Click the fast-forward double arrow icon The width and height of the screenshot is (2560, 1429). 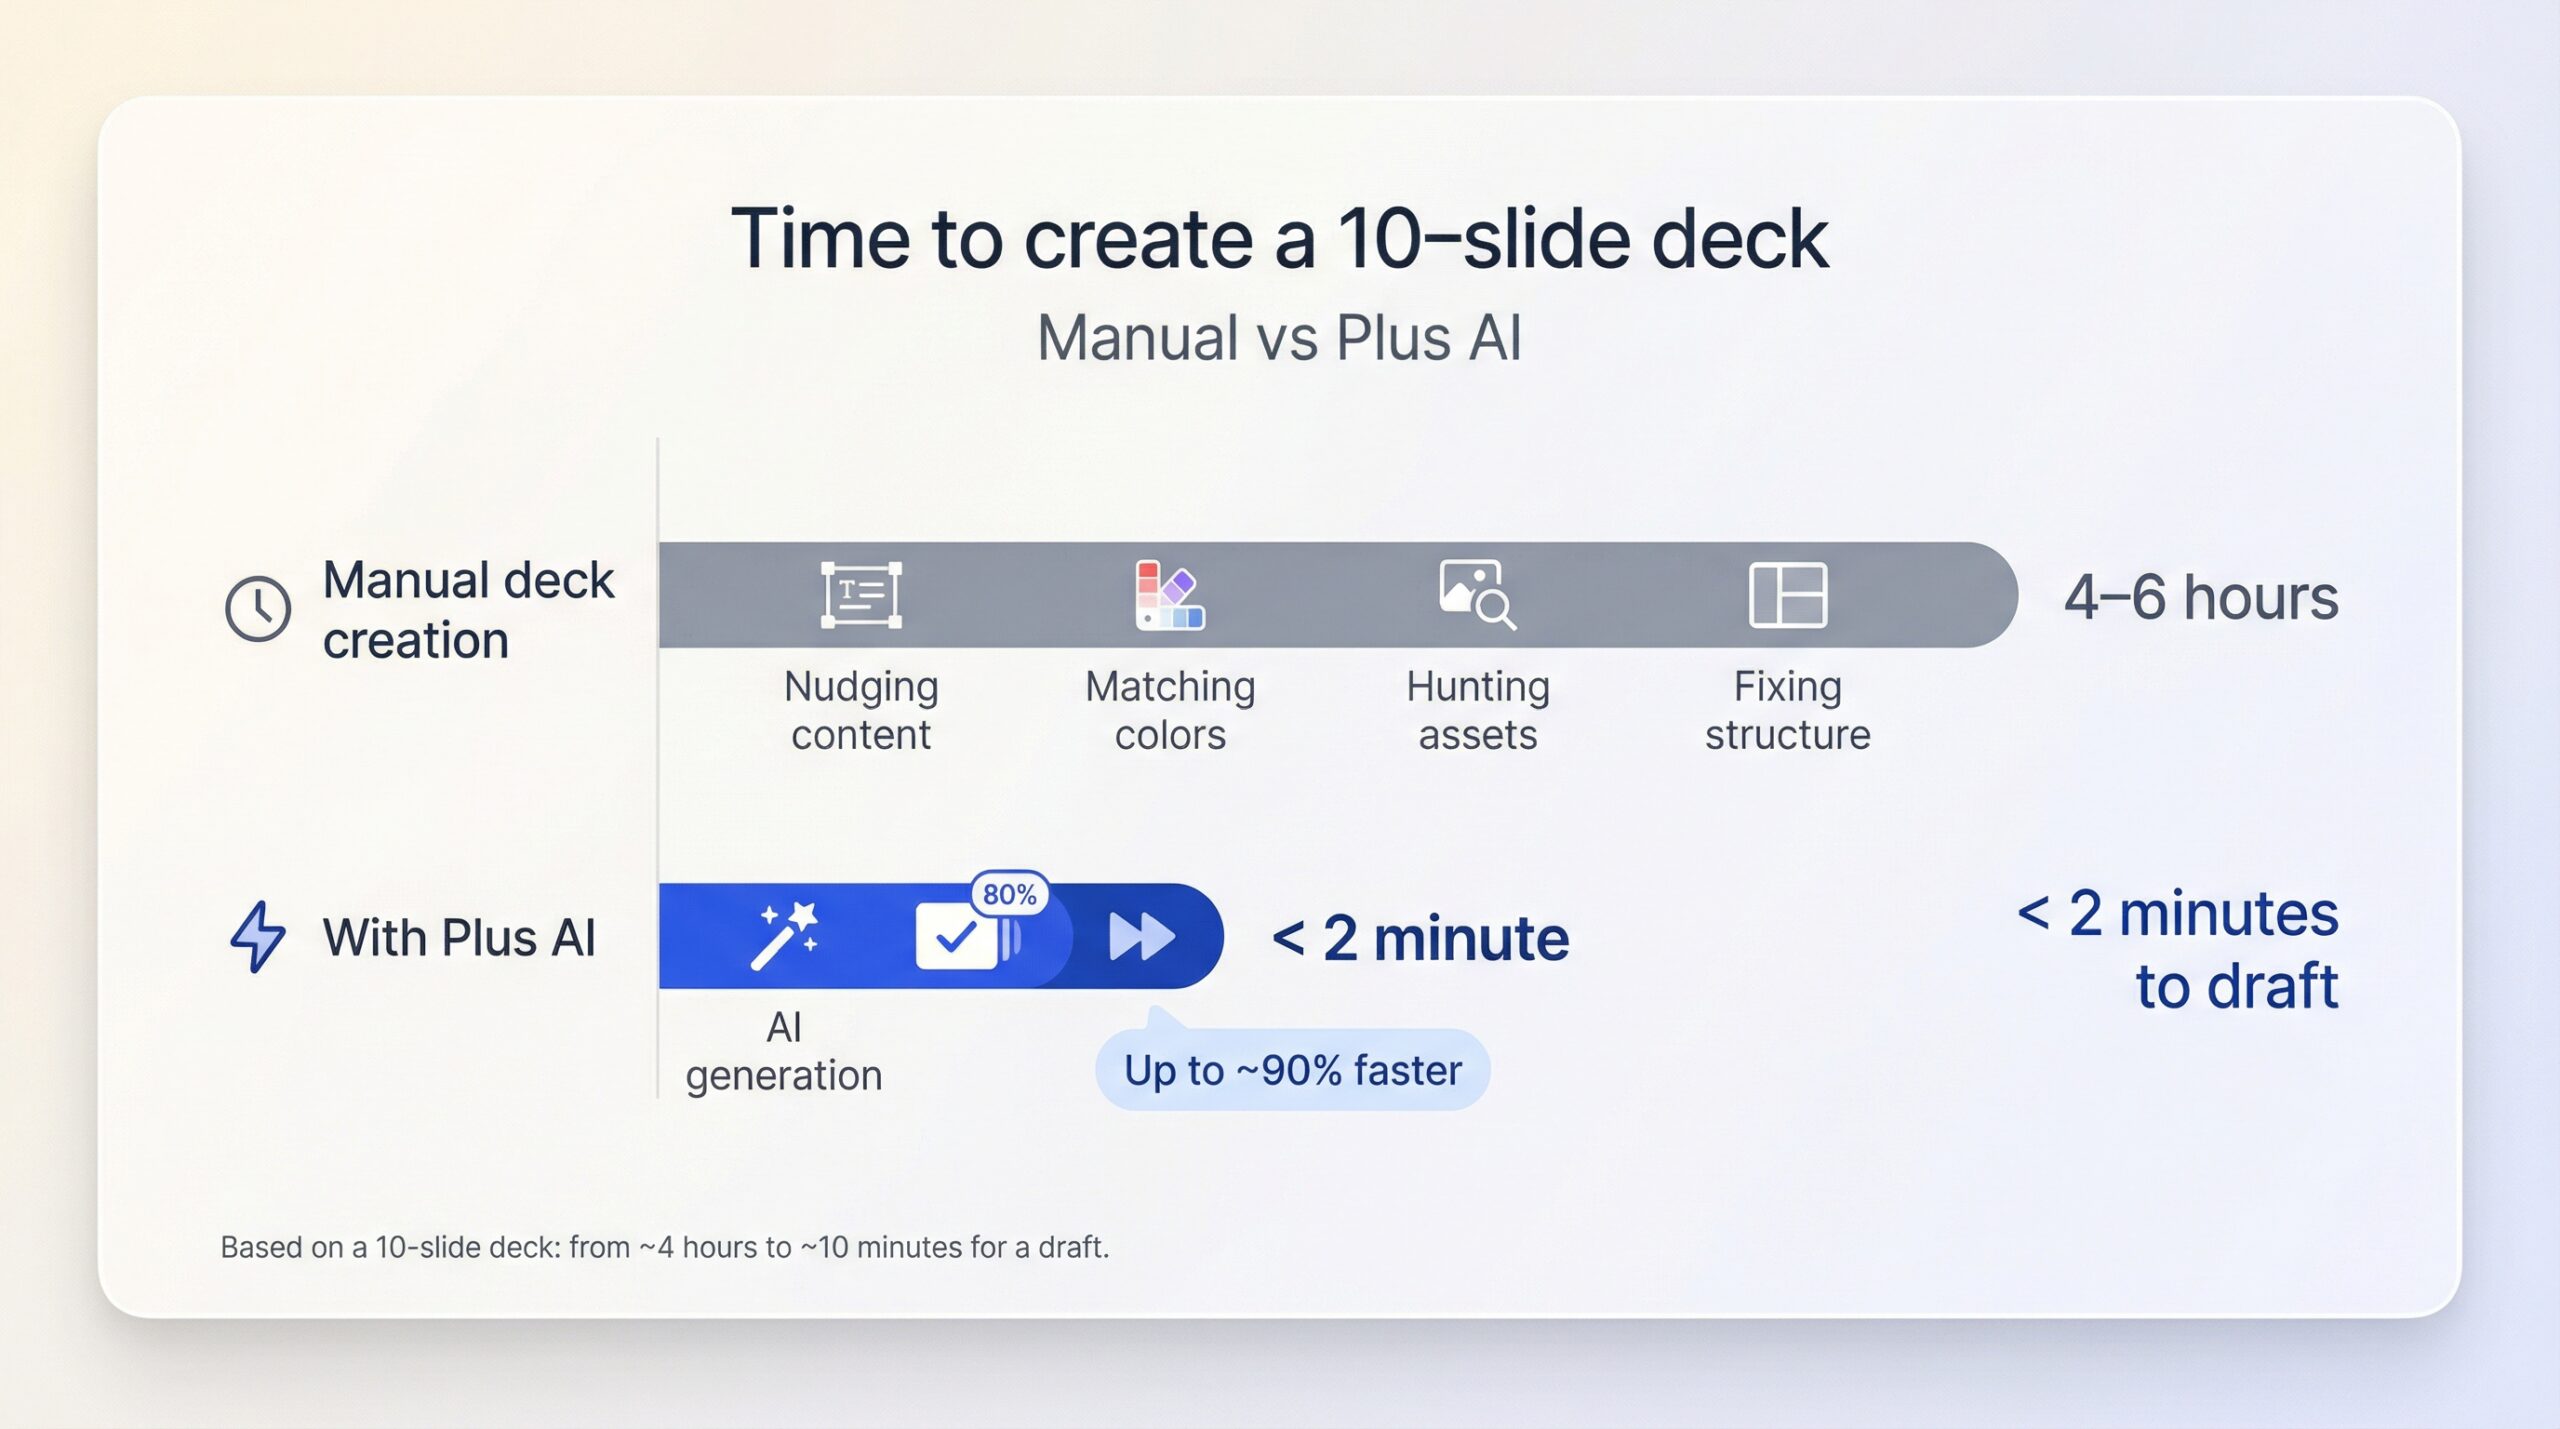click(x=1141, y=937)
